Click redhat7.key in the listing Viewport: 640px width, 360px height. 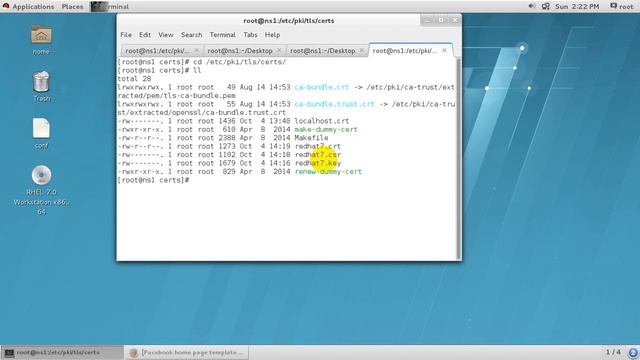(x=318, y=163)
